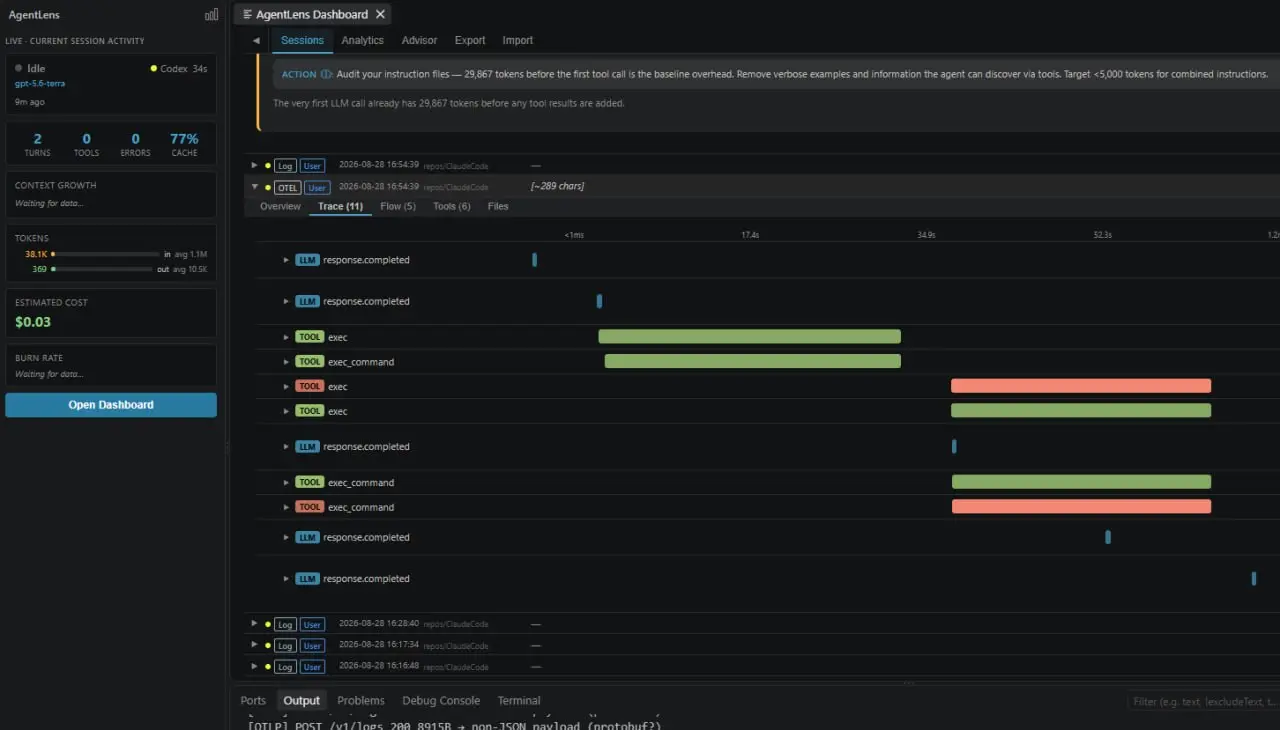Go to the Import tab
The height and width of the screenshot is (730, 1280).
click(x=518, y=40)
